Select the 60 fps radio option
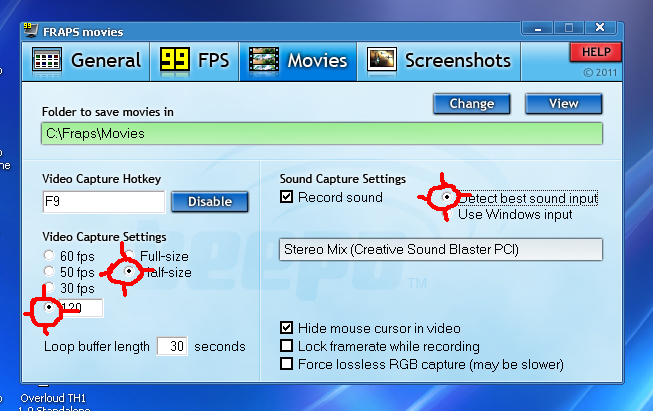The width and height of the screenshot is (653, 411). point(49,255)
